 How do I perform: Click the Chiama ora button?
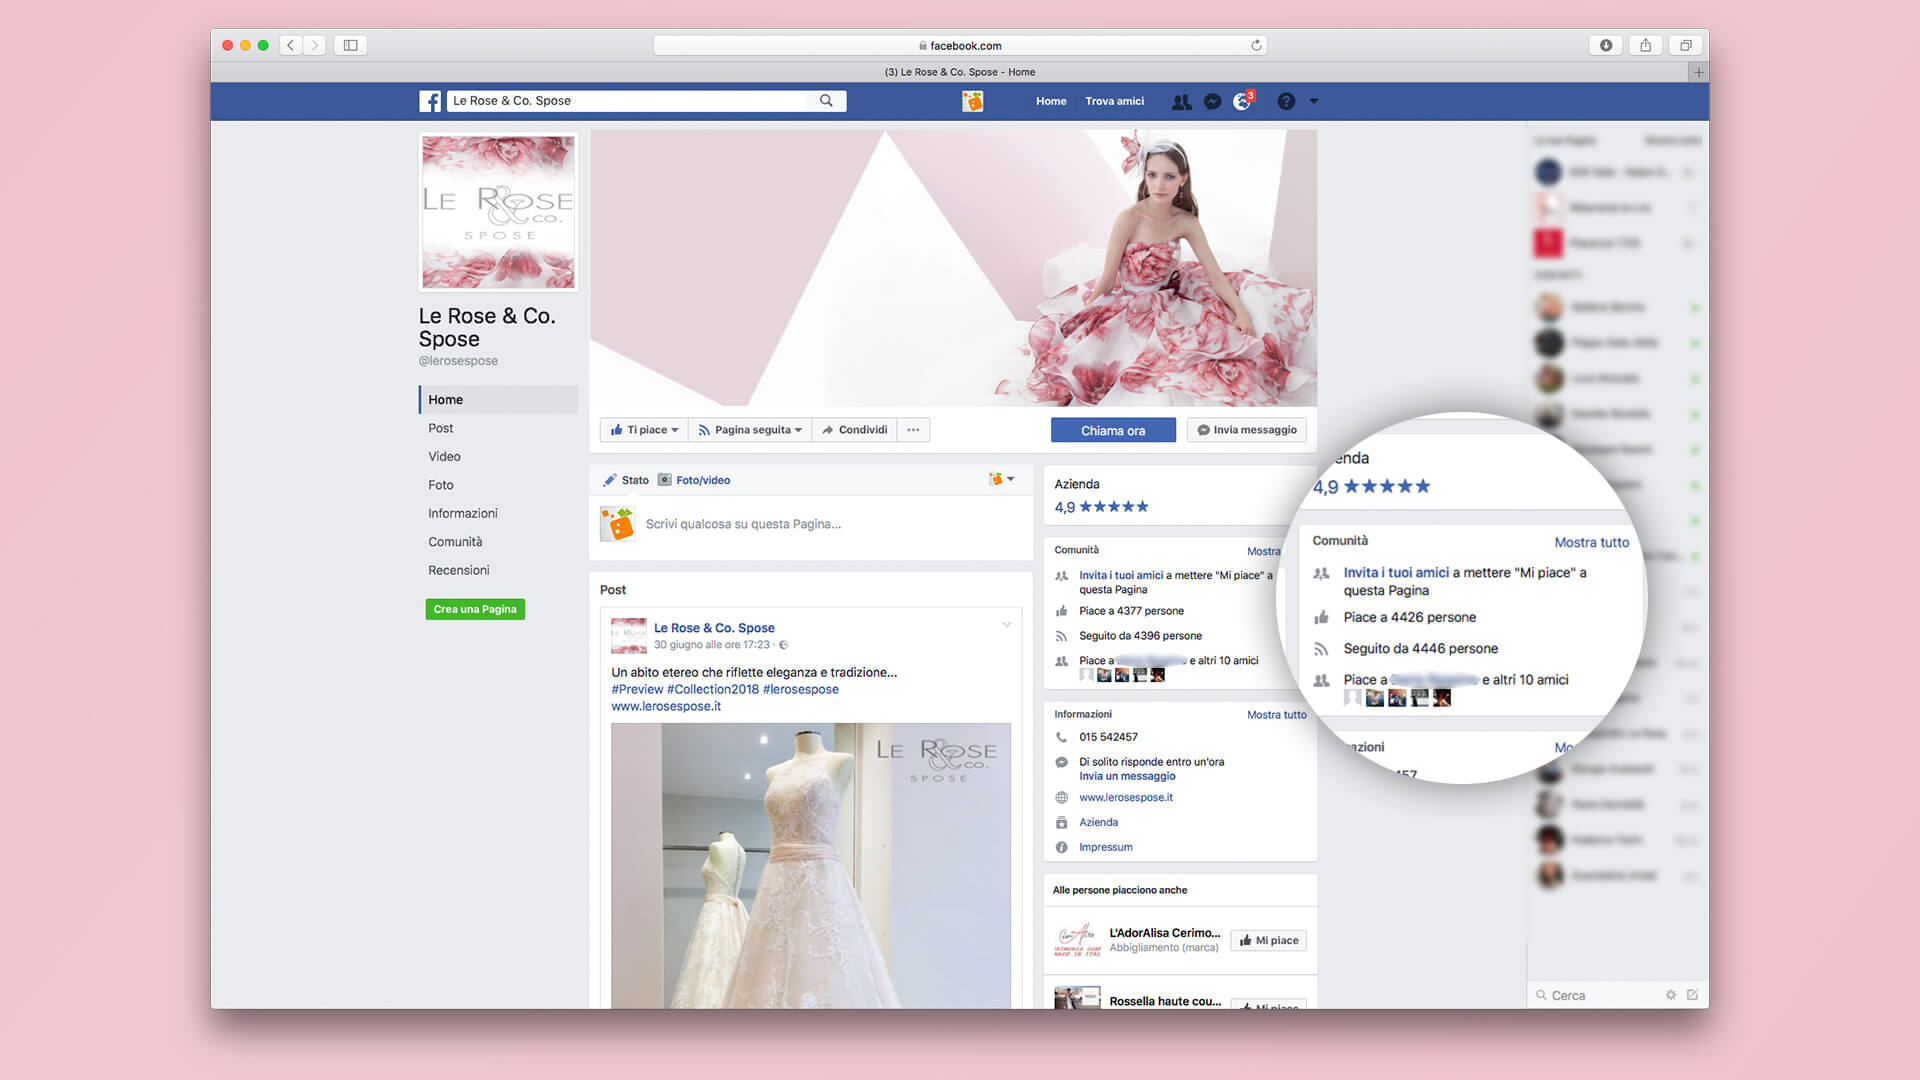[x=1113, y=430]
